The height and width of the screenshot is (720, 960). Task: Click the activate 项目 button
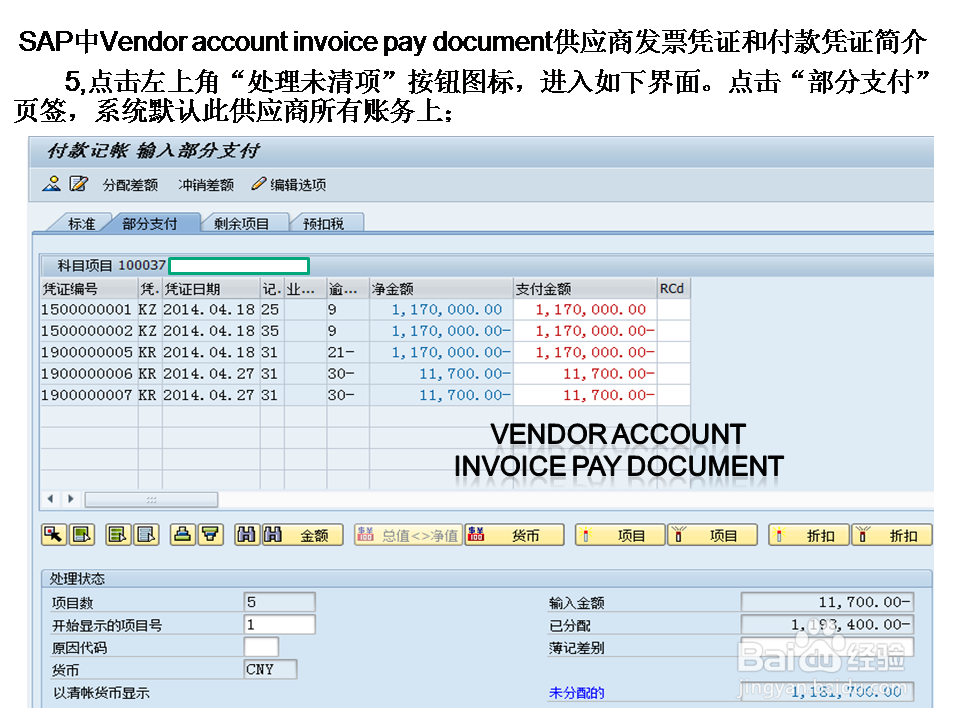[620, 535]
